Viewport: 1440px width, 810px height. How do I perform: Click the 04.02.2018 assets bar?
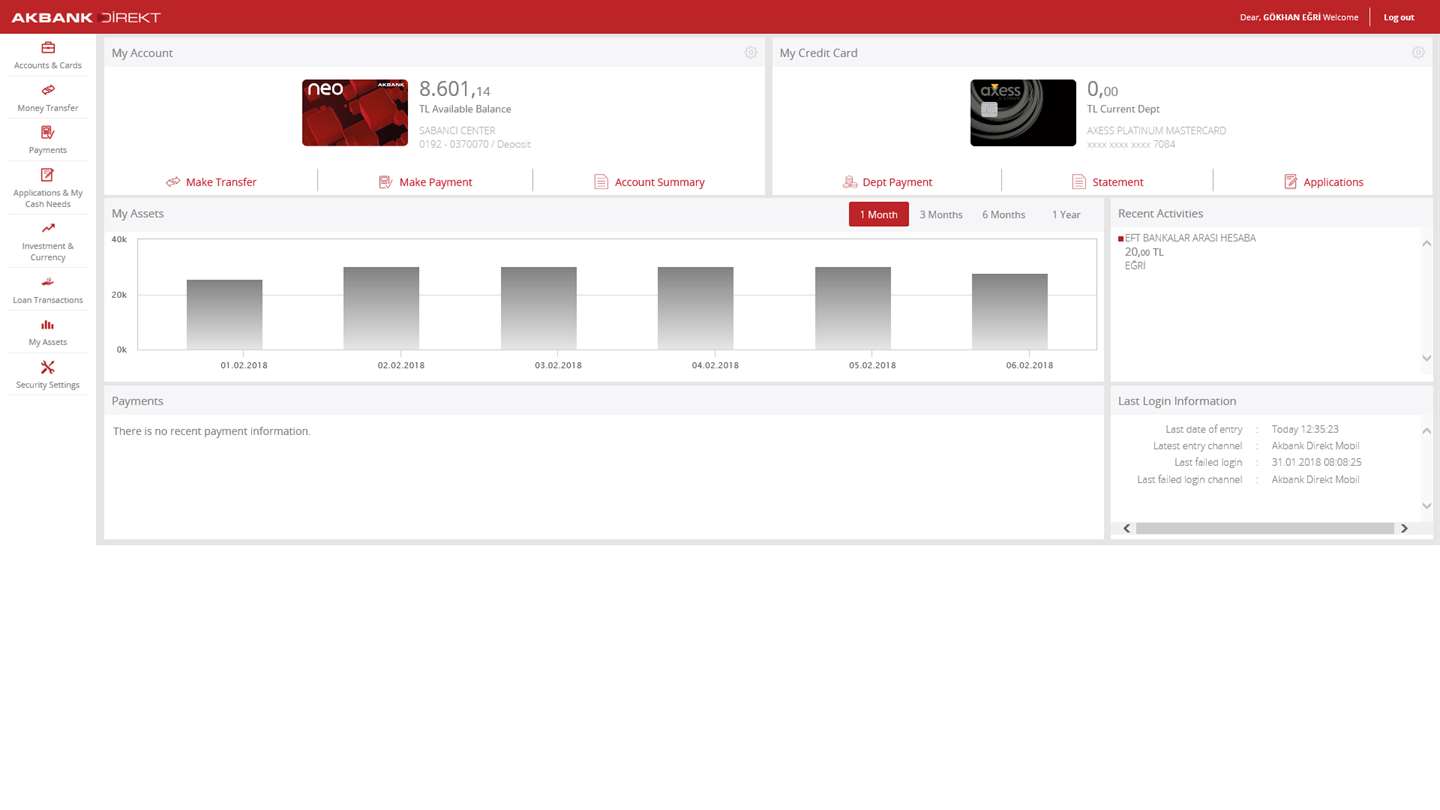click(x=695, y=309)
